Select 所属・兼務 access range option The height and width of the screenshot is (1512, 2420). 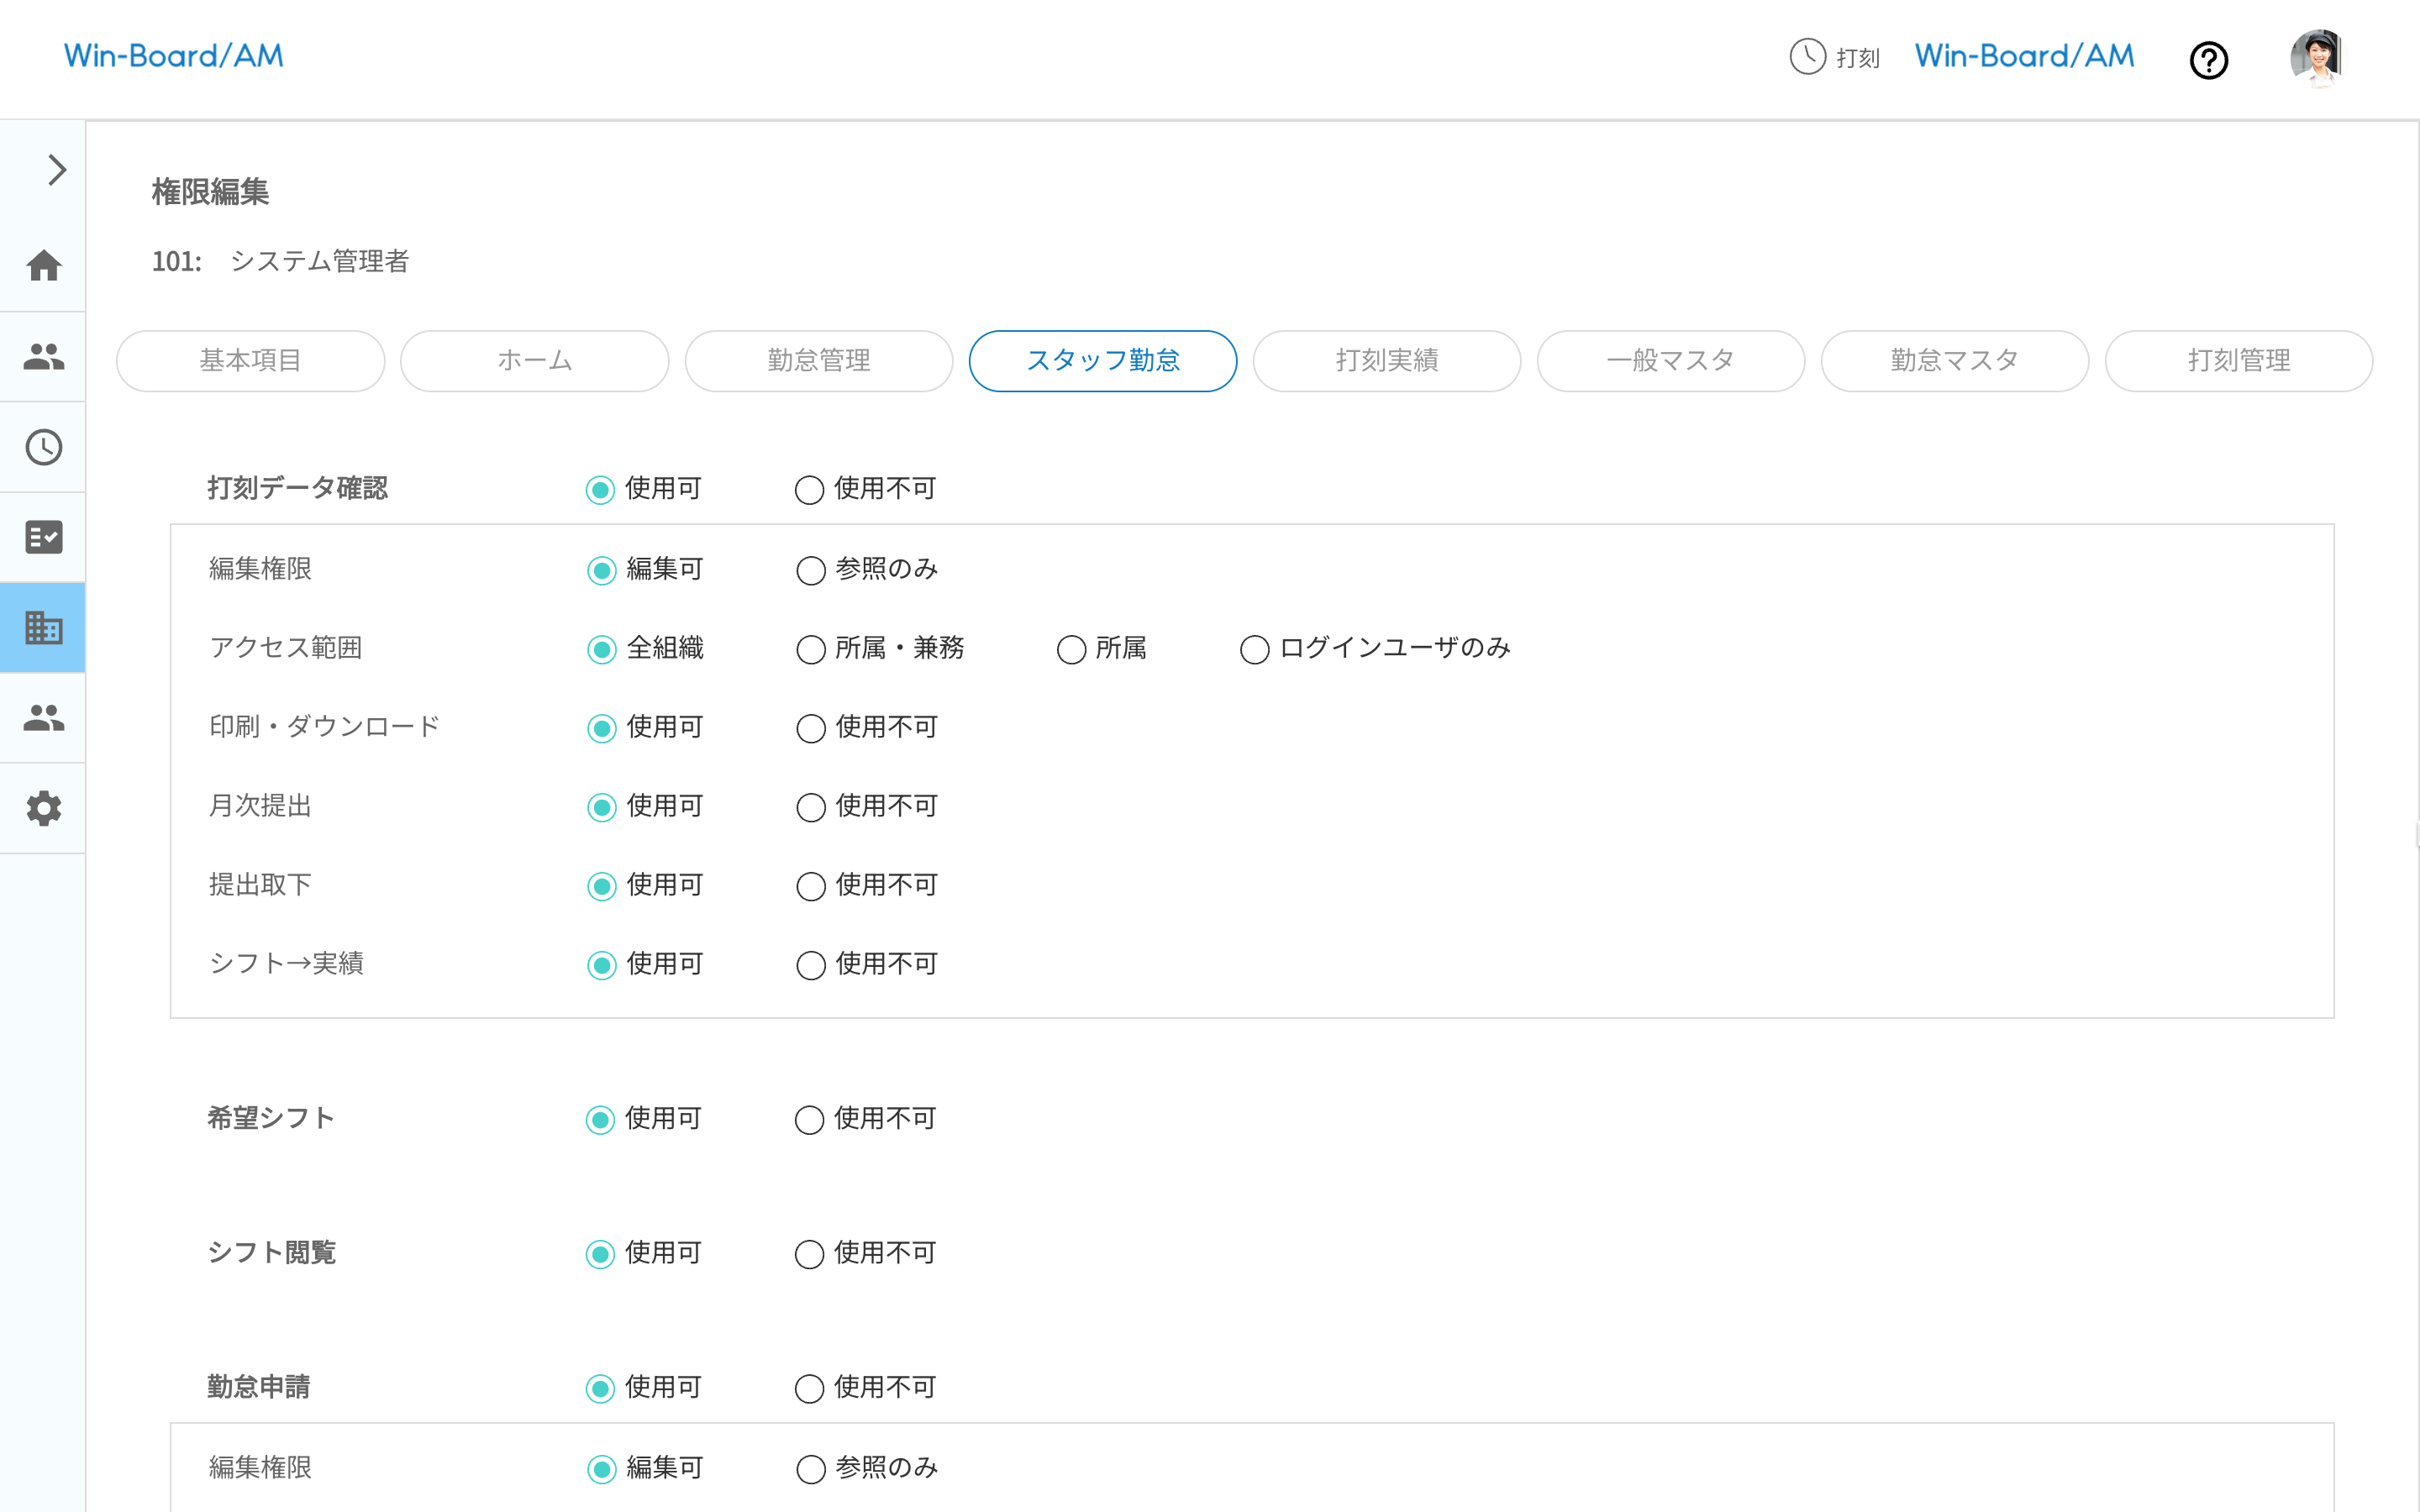click(811, 650)
